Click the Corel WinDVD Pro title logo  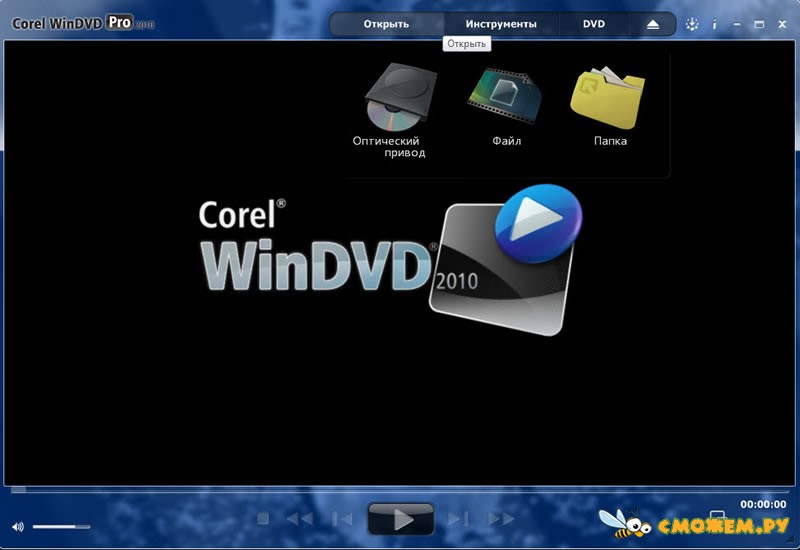83,23
